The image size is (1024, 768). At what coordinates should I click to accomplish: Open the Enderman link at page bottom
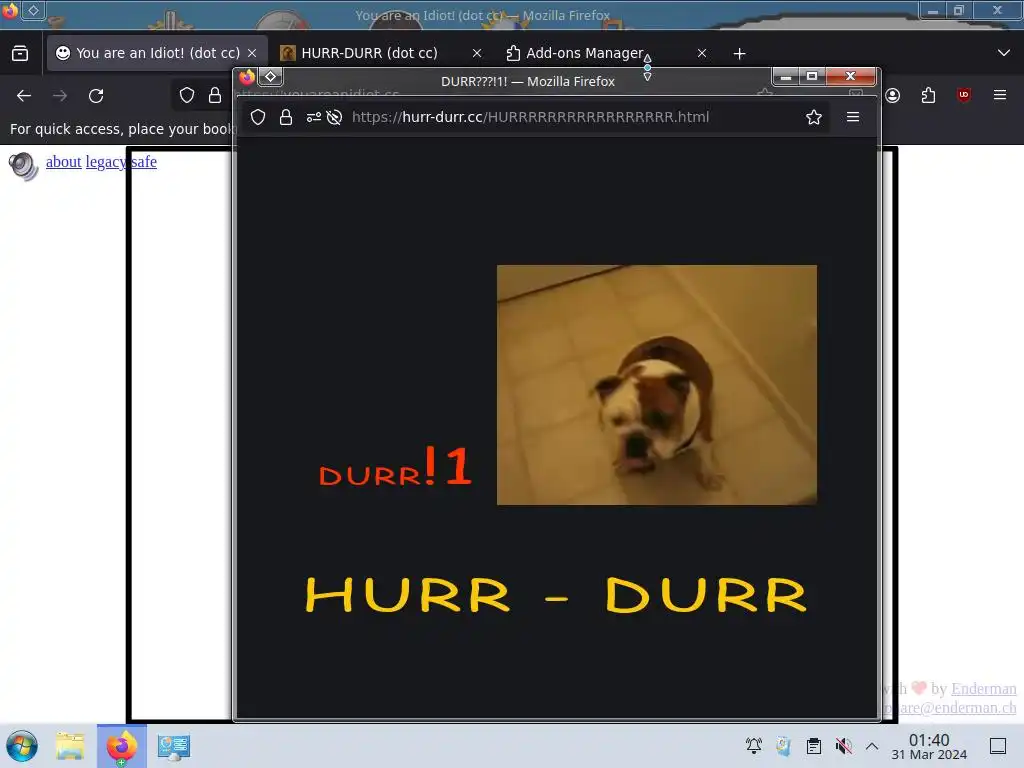(984, 688)
